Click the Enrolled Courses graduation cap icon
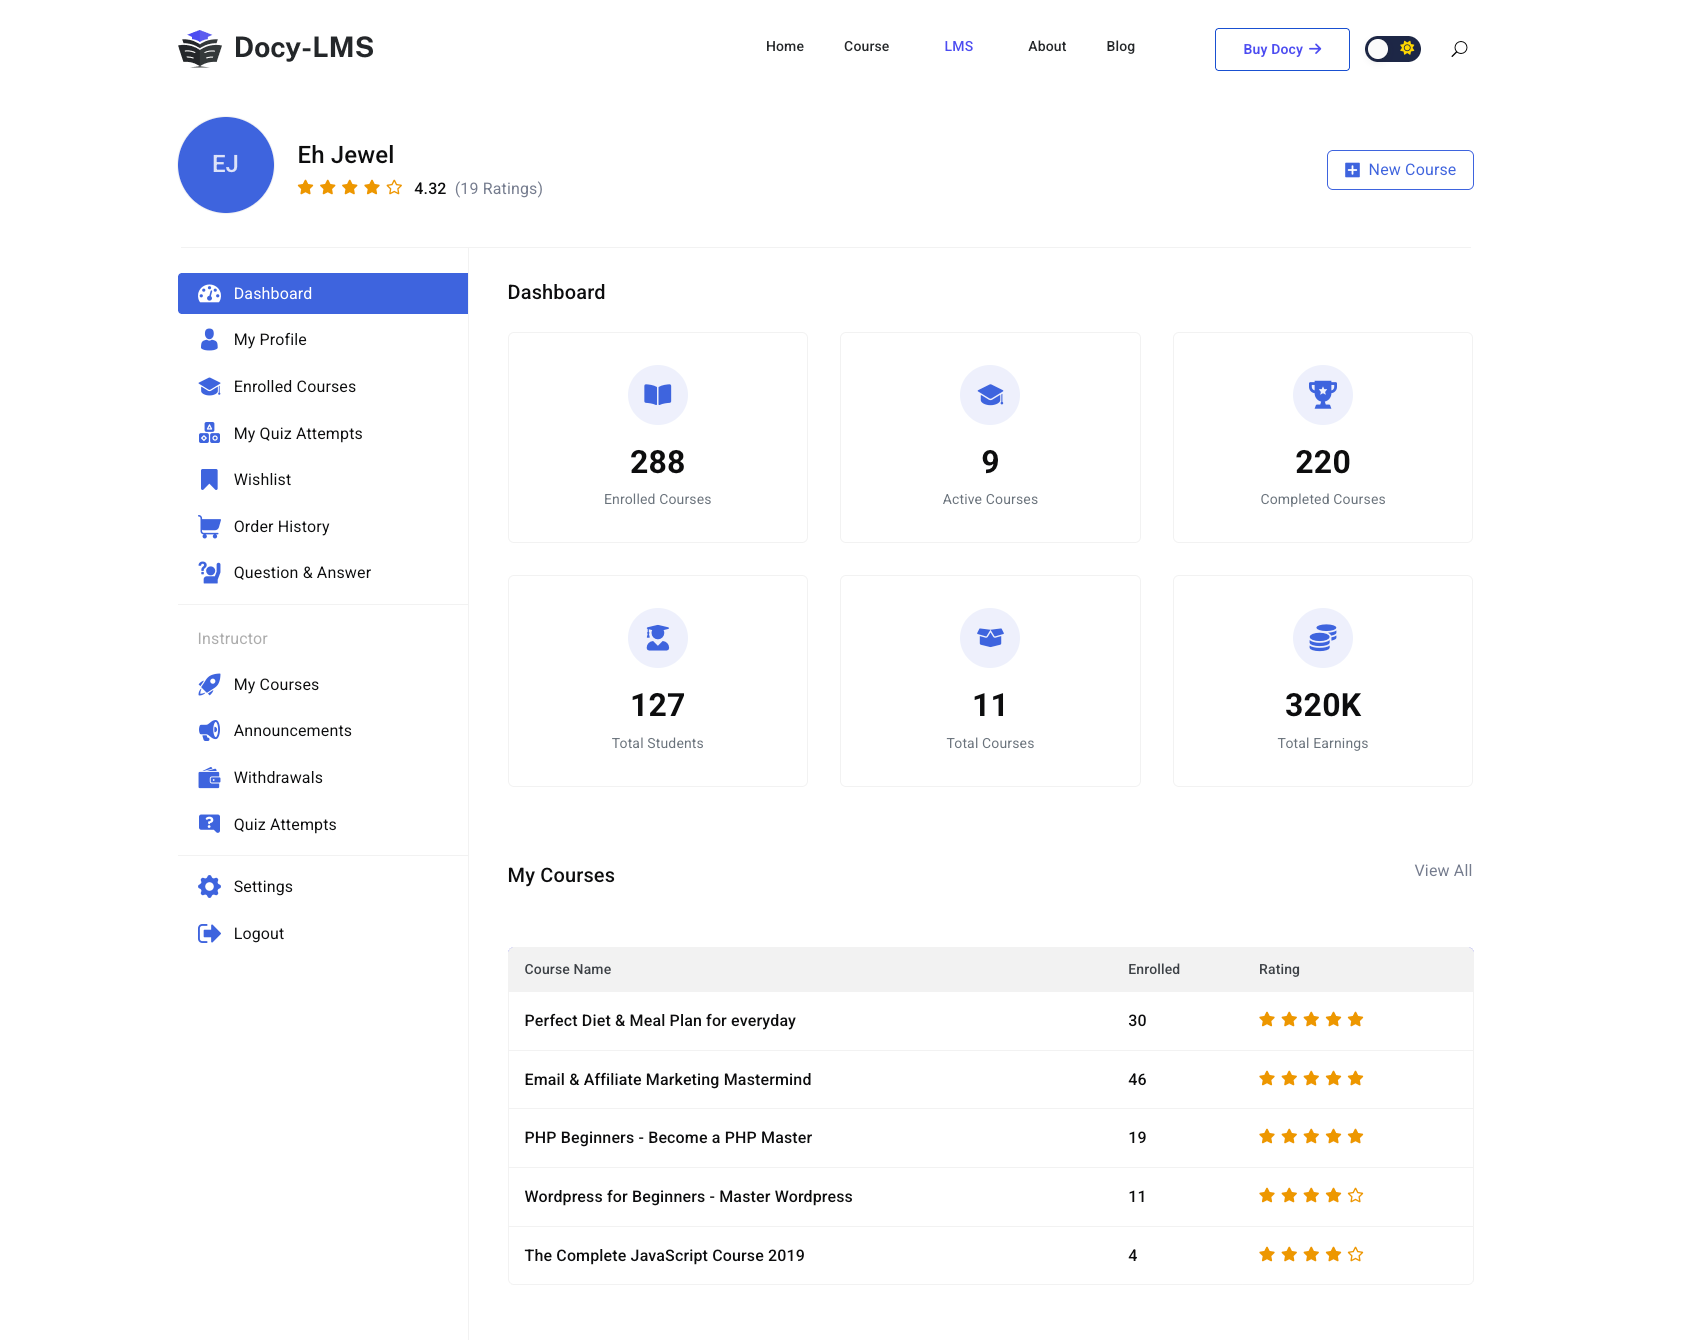 [x=209, y=387]
